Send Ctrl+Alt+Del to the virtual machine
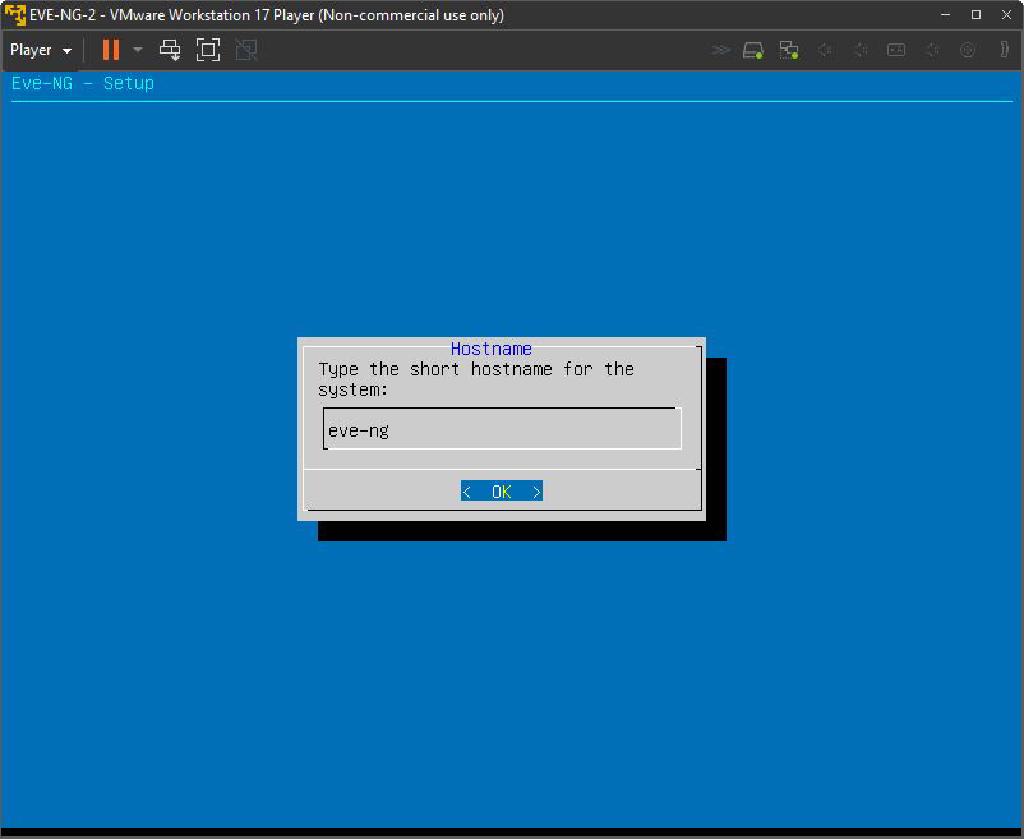Screen dimensions: 1024x839 (170, 50)
